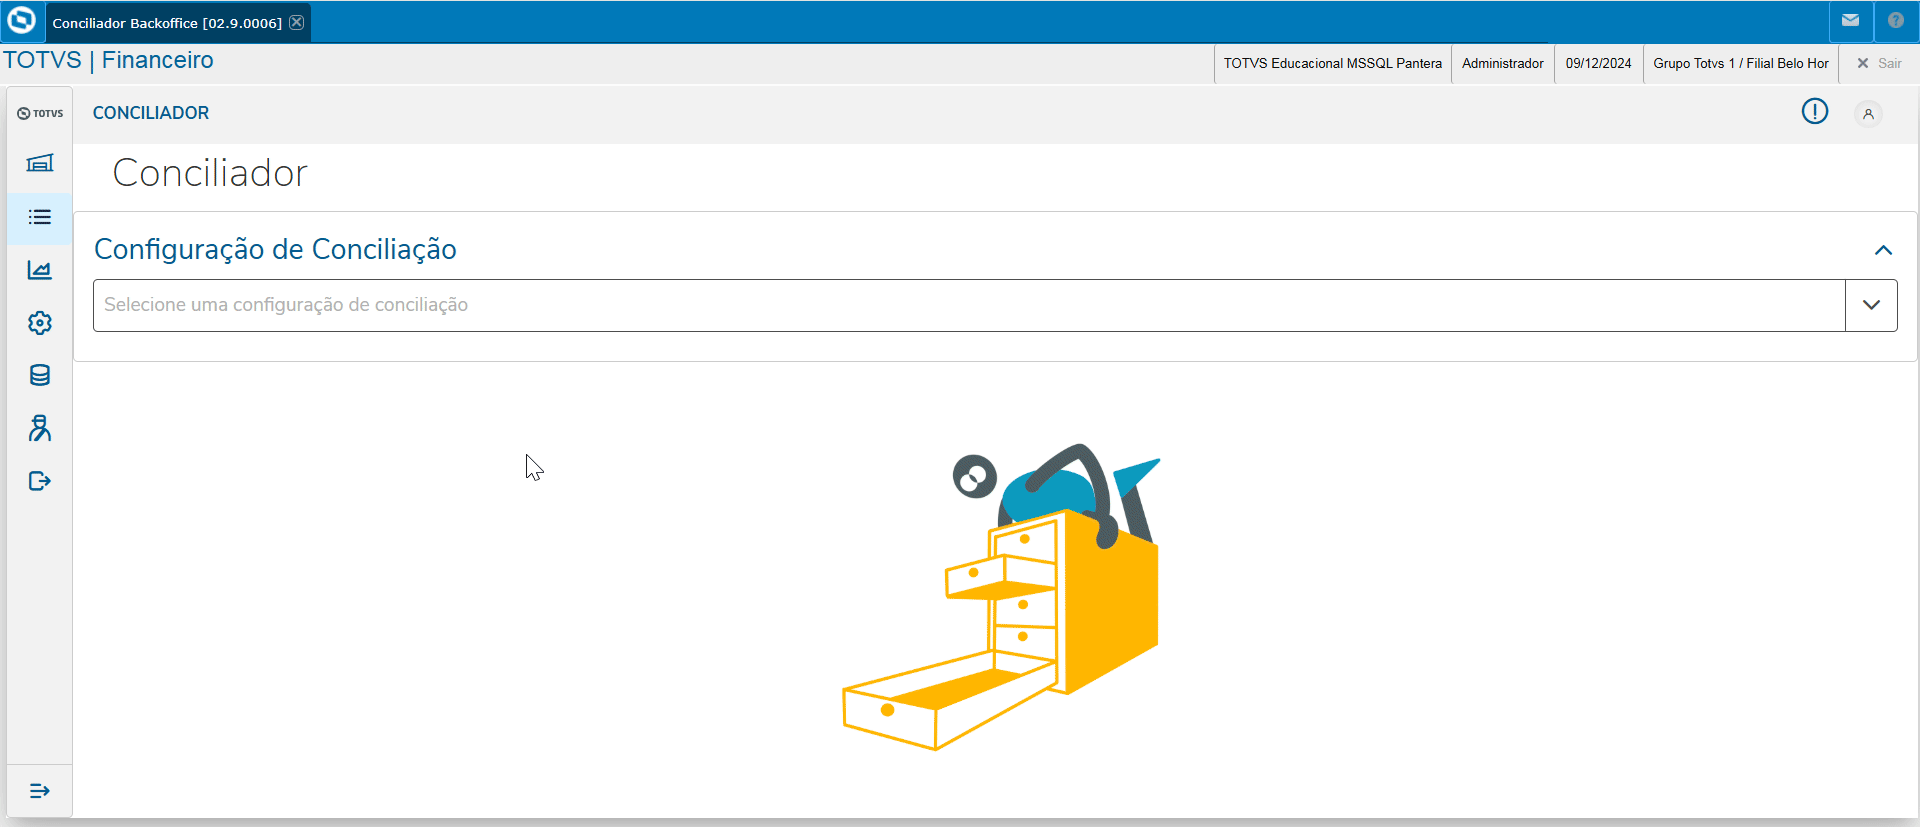Select the list icon in sidebar

[x=40, y=217]
